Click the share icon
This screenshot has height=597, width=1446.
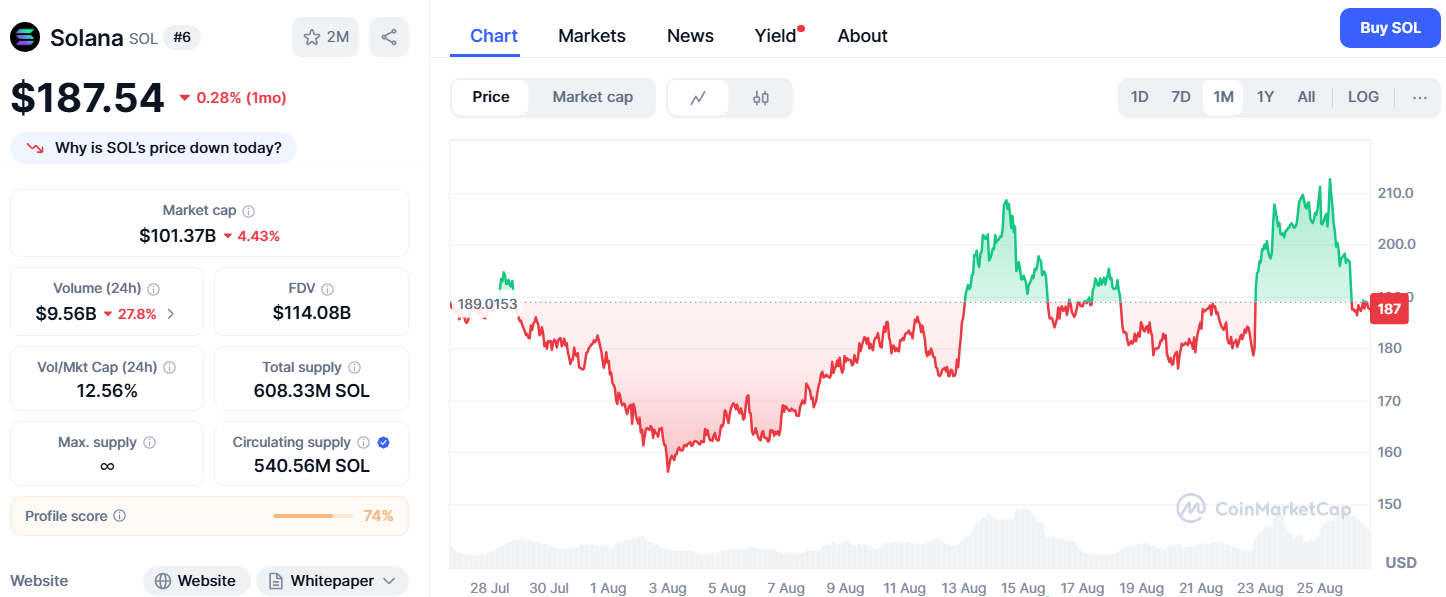[x=388, y=36]
